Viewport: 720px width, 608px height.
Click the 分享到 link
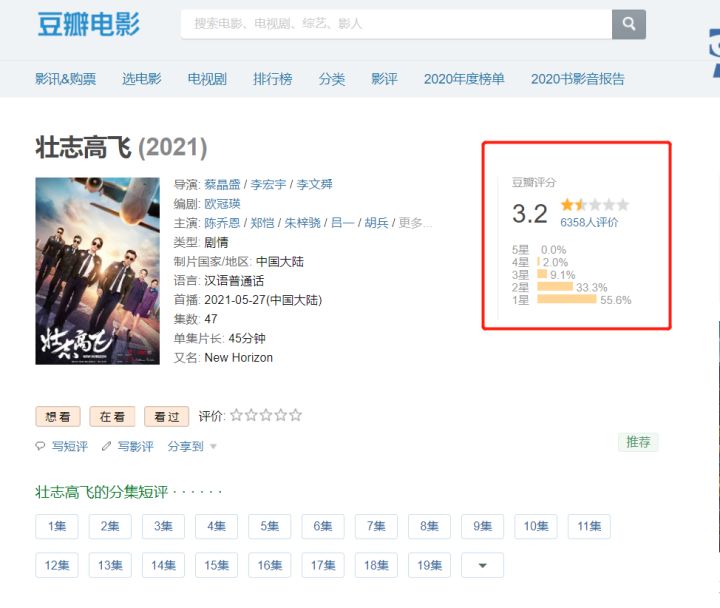coord(186,446)
